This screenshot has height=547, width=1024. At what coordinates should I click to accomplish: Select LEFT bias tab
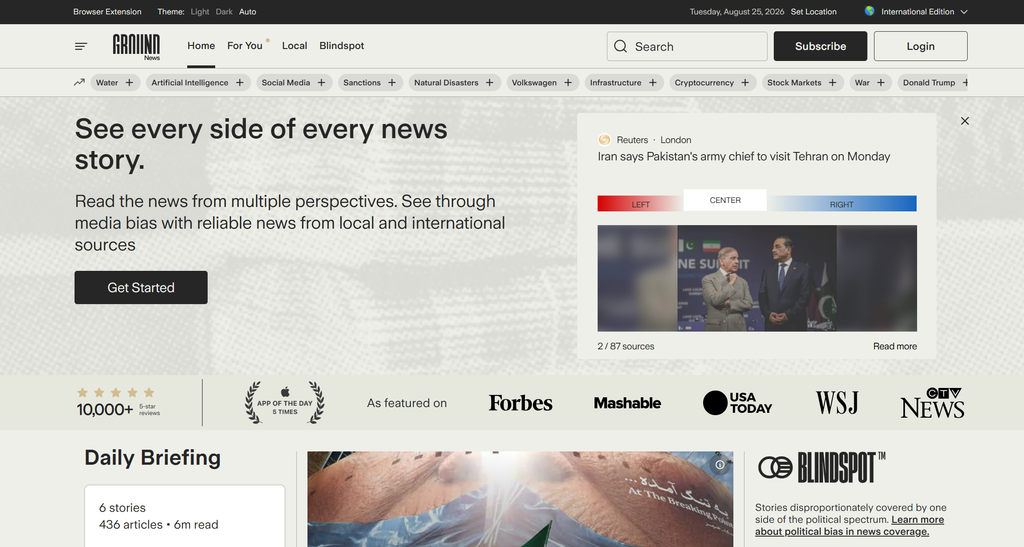[x=641, y=204]
